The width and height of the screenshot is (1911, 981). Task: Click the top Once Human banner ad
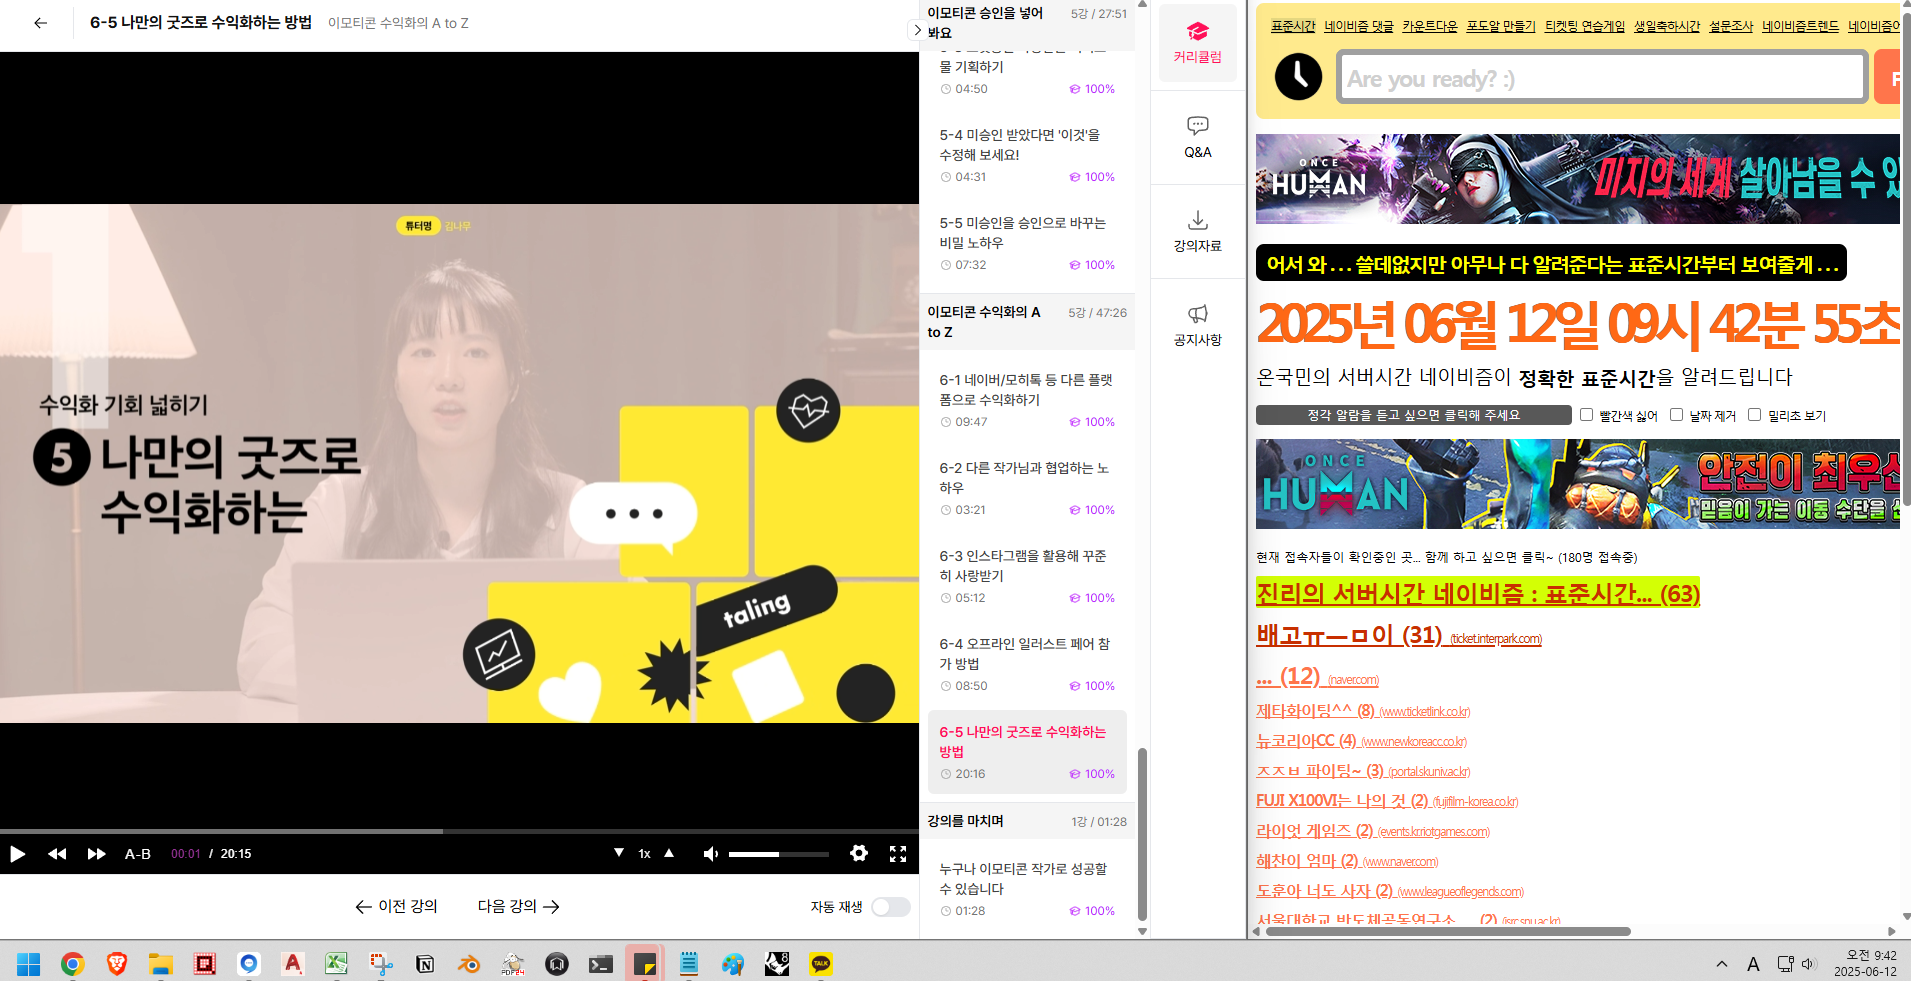[1578, 179]
